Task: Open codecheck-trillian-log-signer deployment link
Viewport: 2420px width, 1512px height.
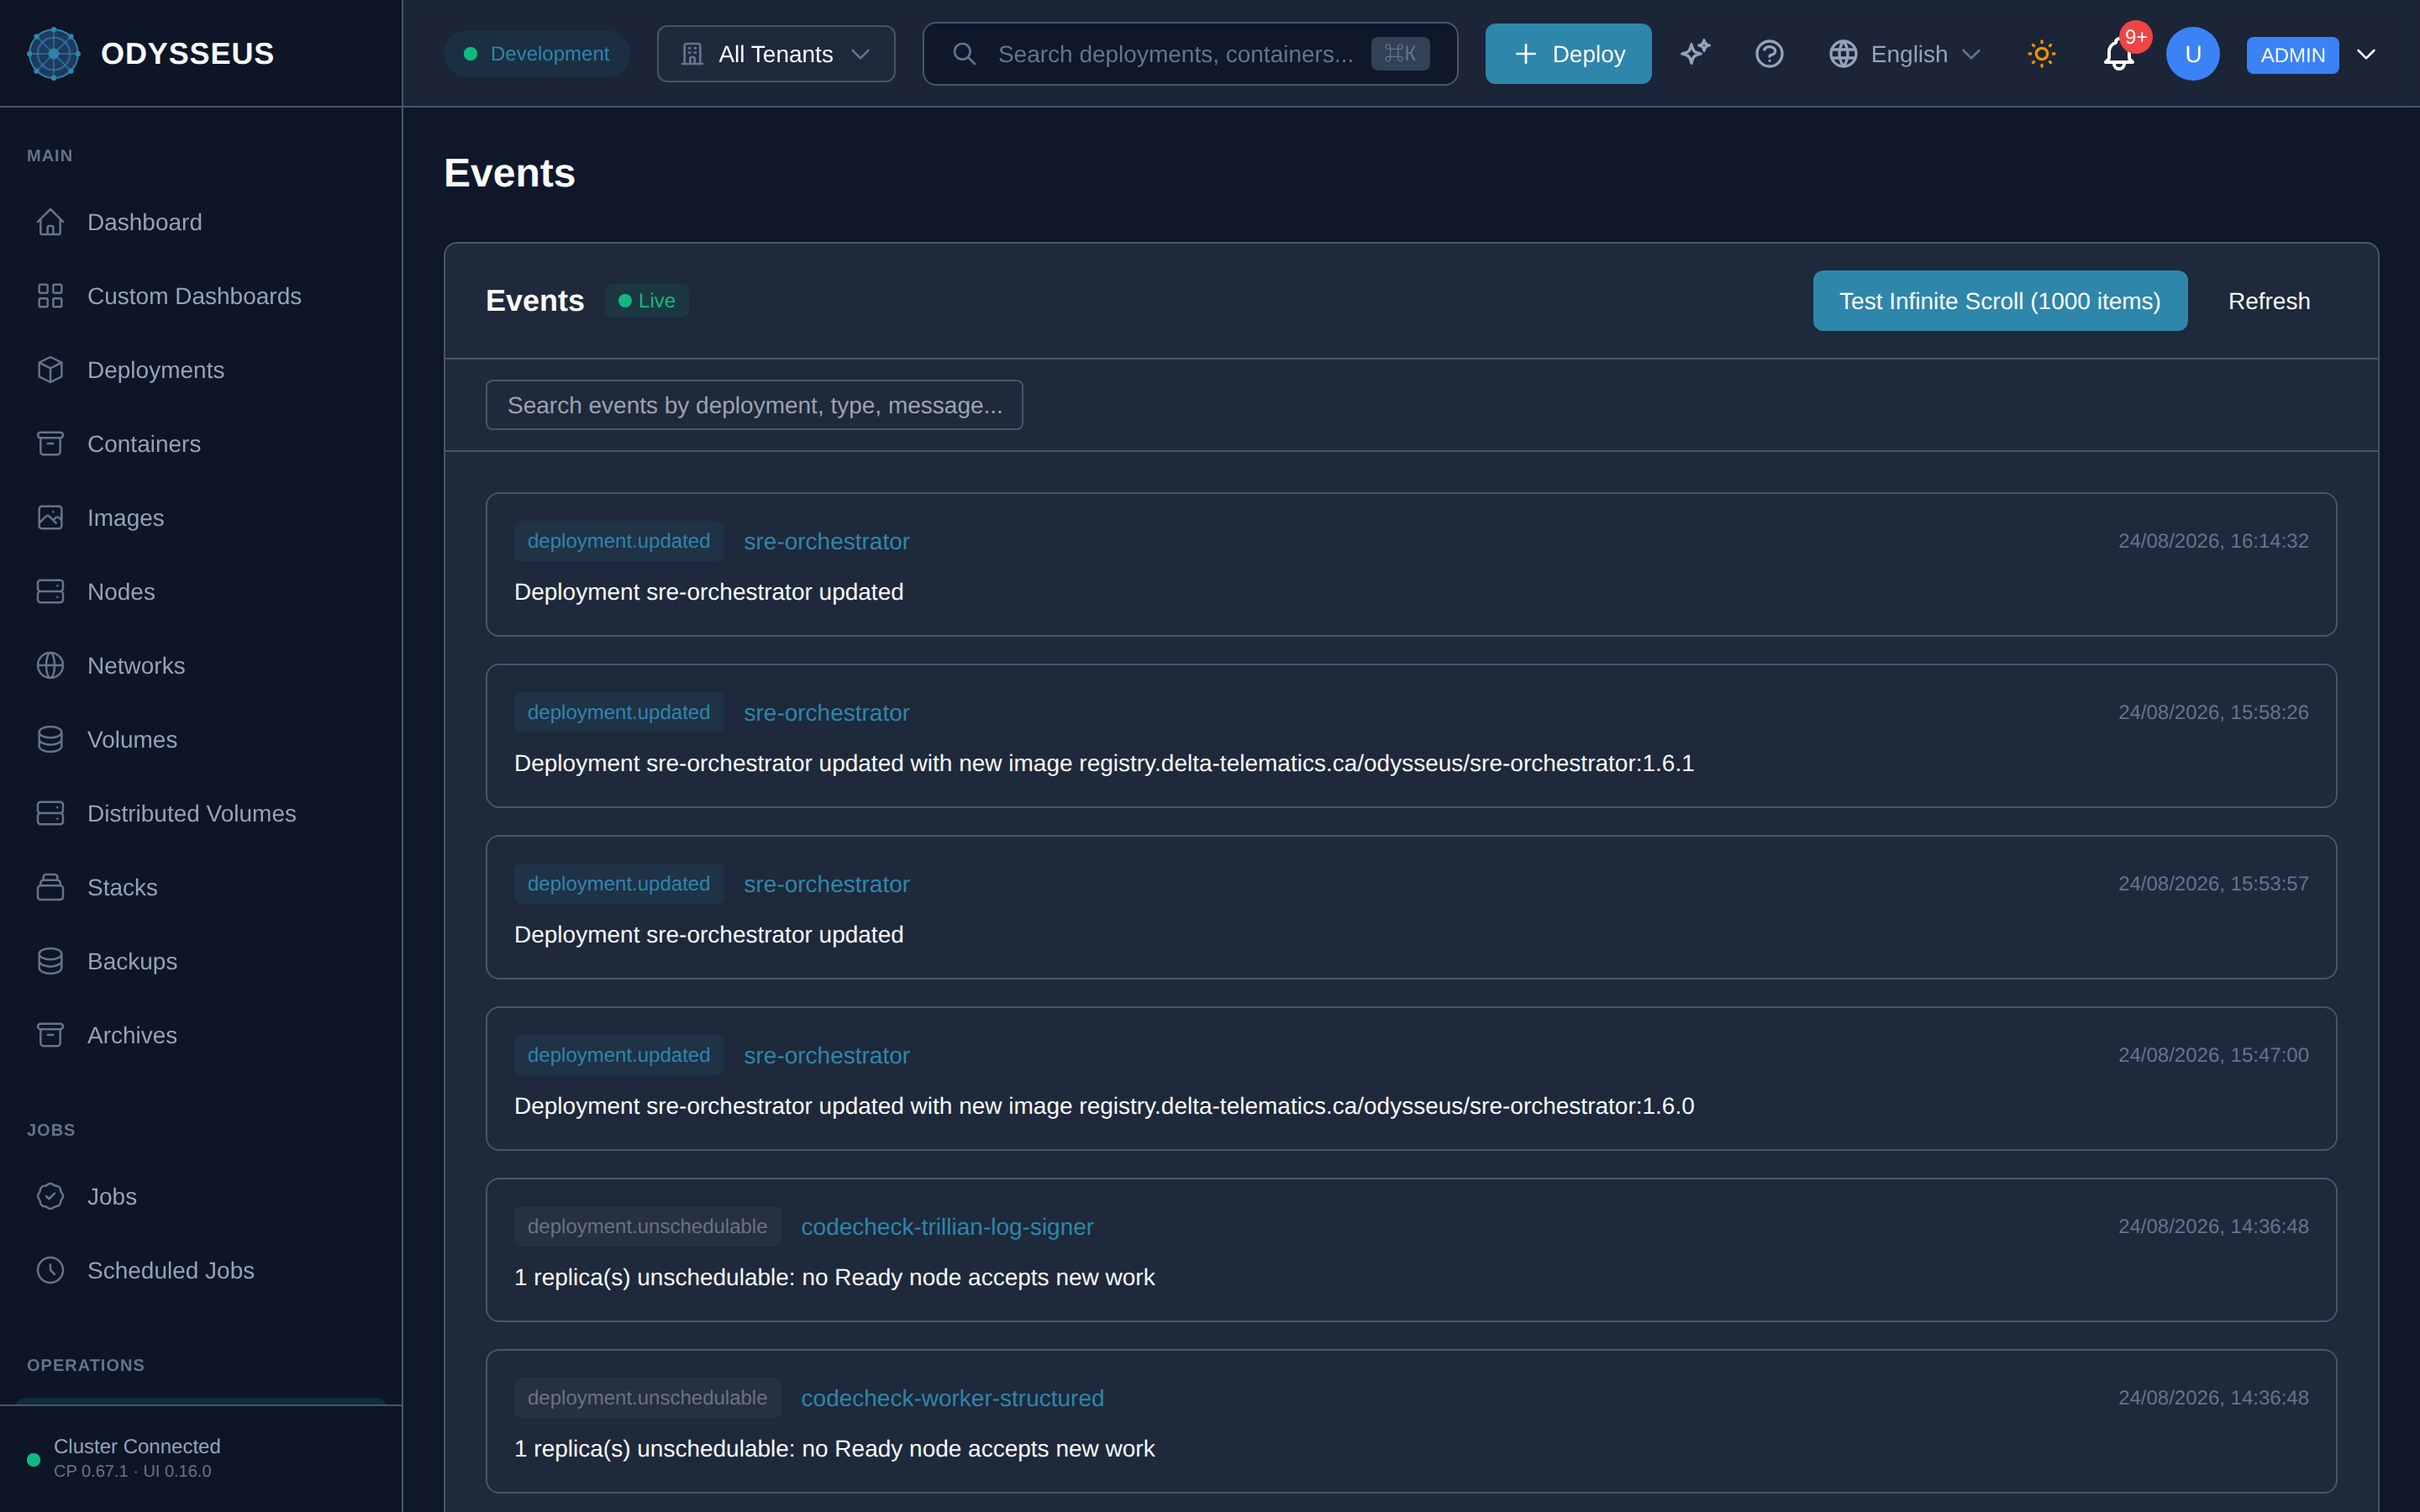Action: pyautogui.click(x=947, y=1227)
